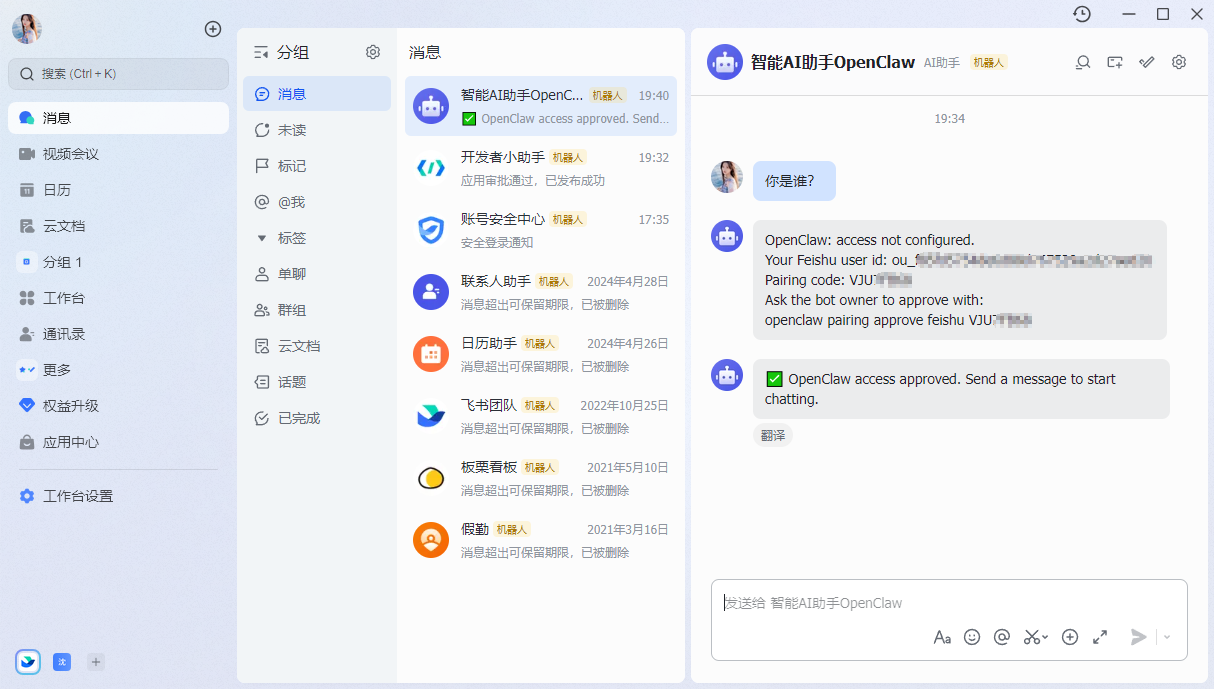Click the 翻译 translate button
This screenshot has width=1214, height=689.
[773, 435]
